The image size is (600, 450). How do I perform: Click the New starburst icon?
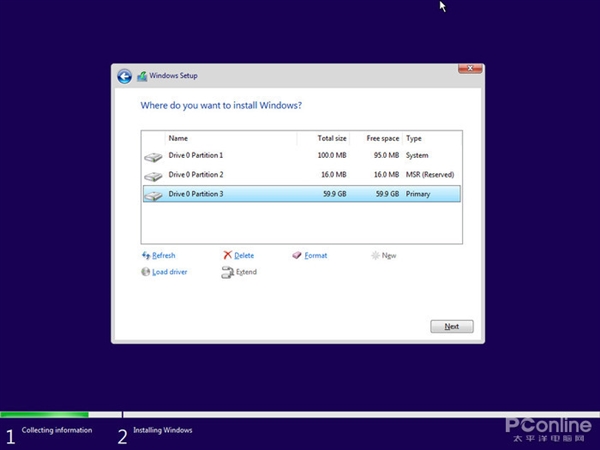point(375,255)
